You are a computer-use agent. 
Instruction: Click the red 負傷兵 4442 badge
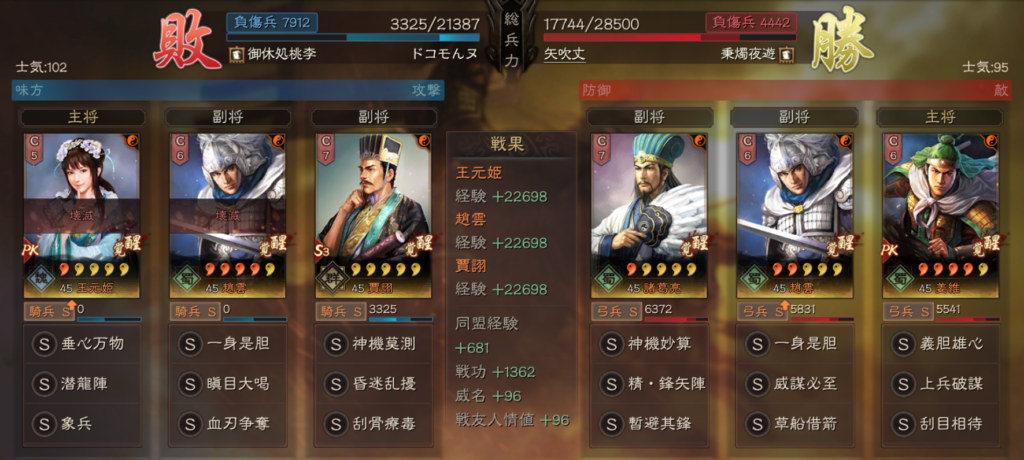coord(751,23)
